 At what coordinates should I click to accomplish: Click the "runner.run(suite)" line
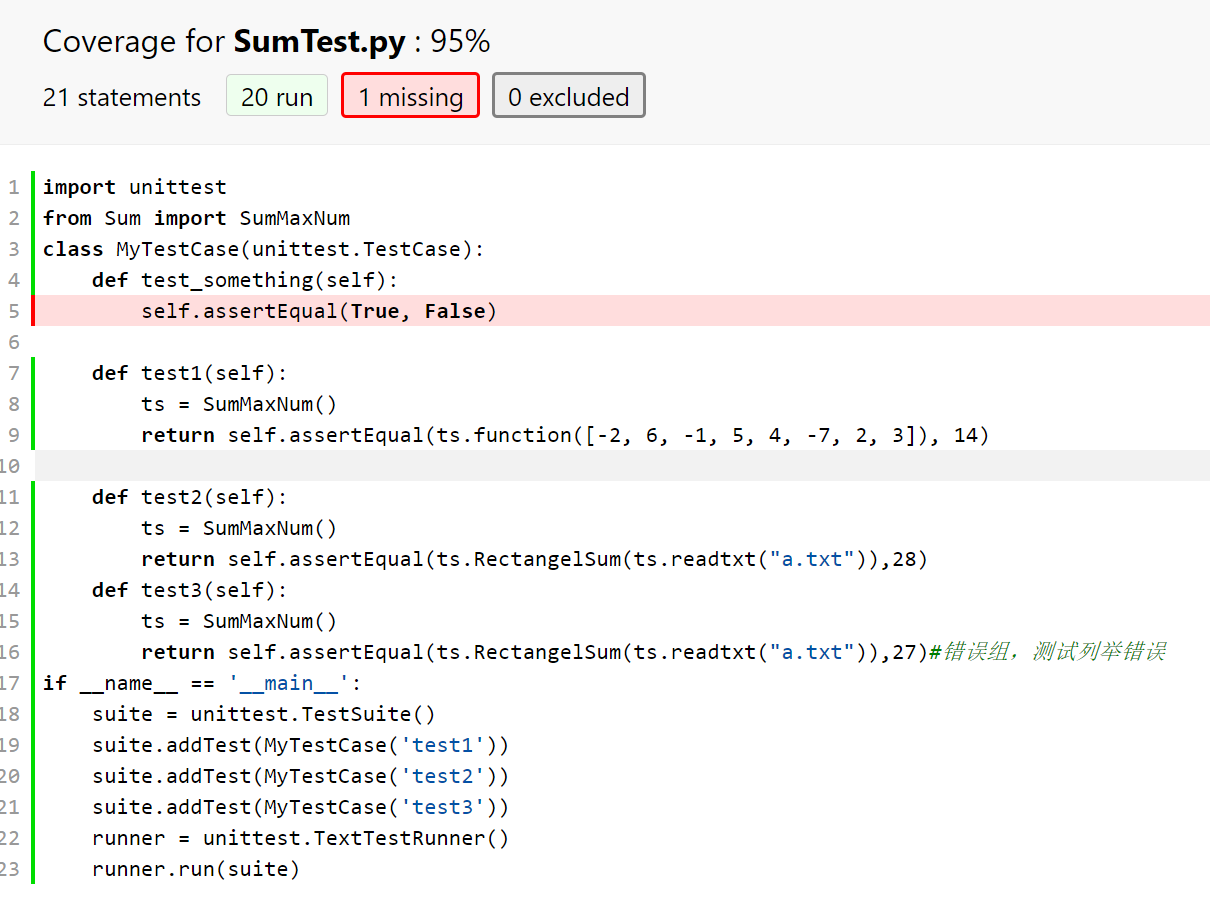pyautogui.click(x=196, y=869)
